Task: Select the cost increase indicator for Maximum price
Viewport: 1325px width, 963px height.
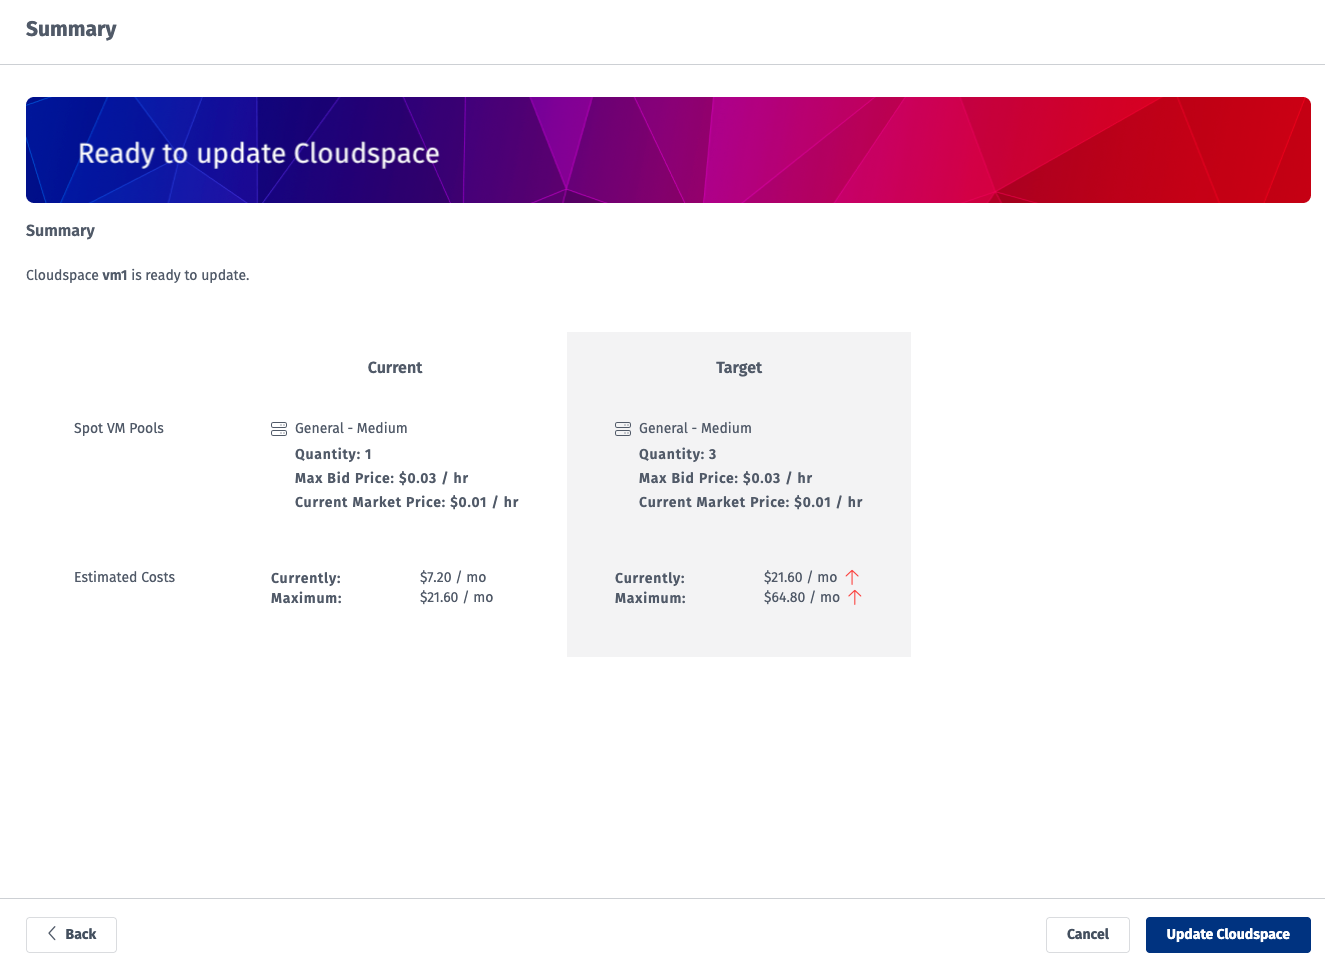Action: pyautogui.click(x=855, y=597)
